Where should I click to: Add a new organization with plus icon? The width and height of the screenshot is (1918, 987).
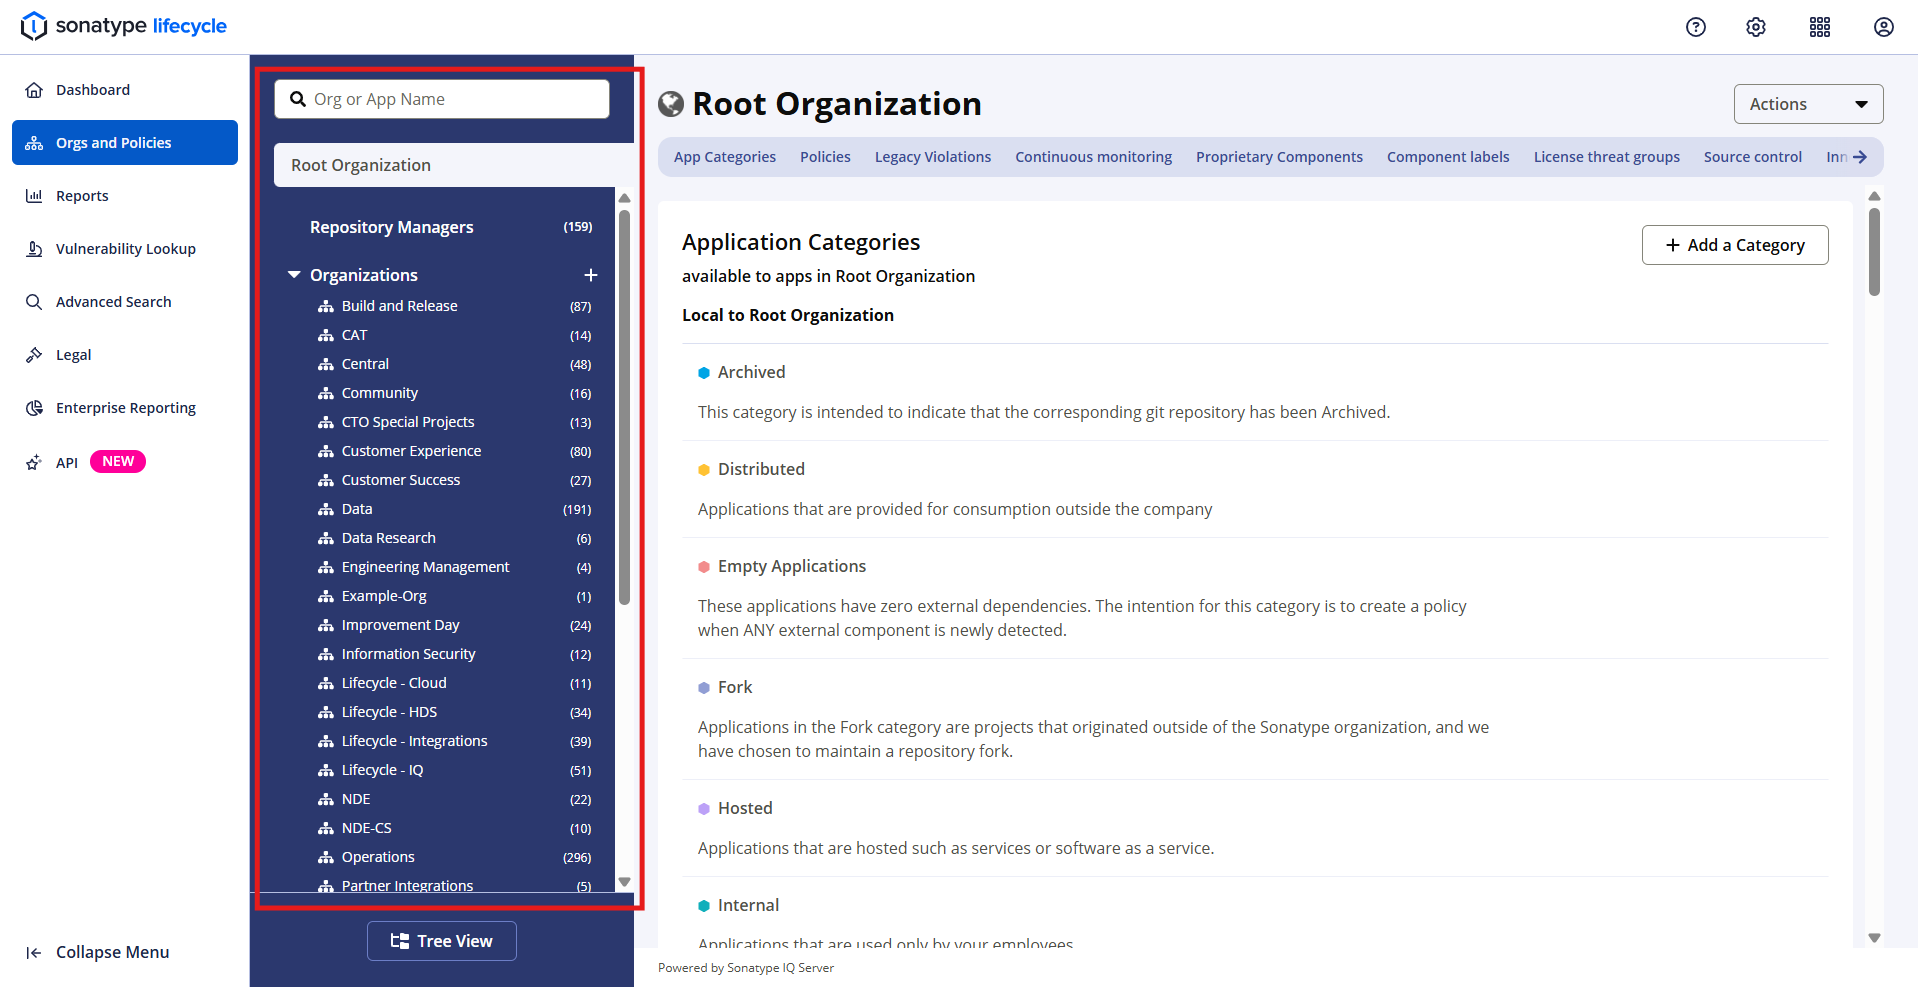(x=591, y=275)
